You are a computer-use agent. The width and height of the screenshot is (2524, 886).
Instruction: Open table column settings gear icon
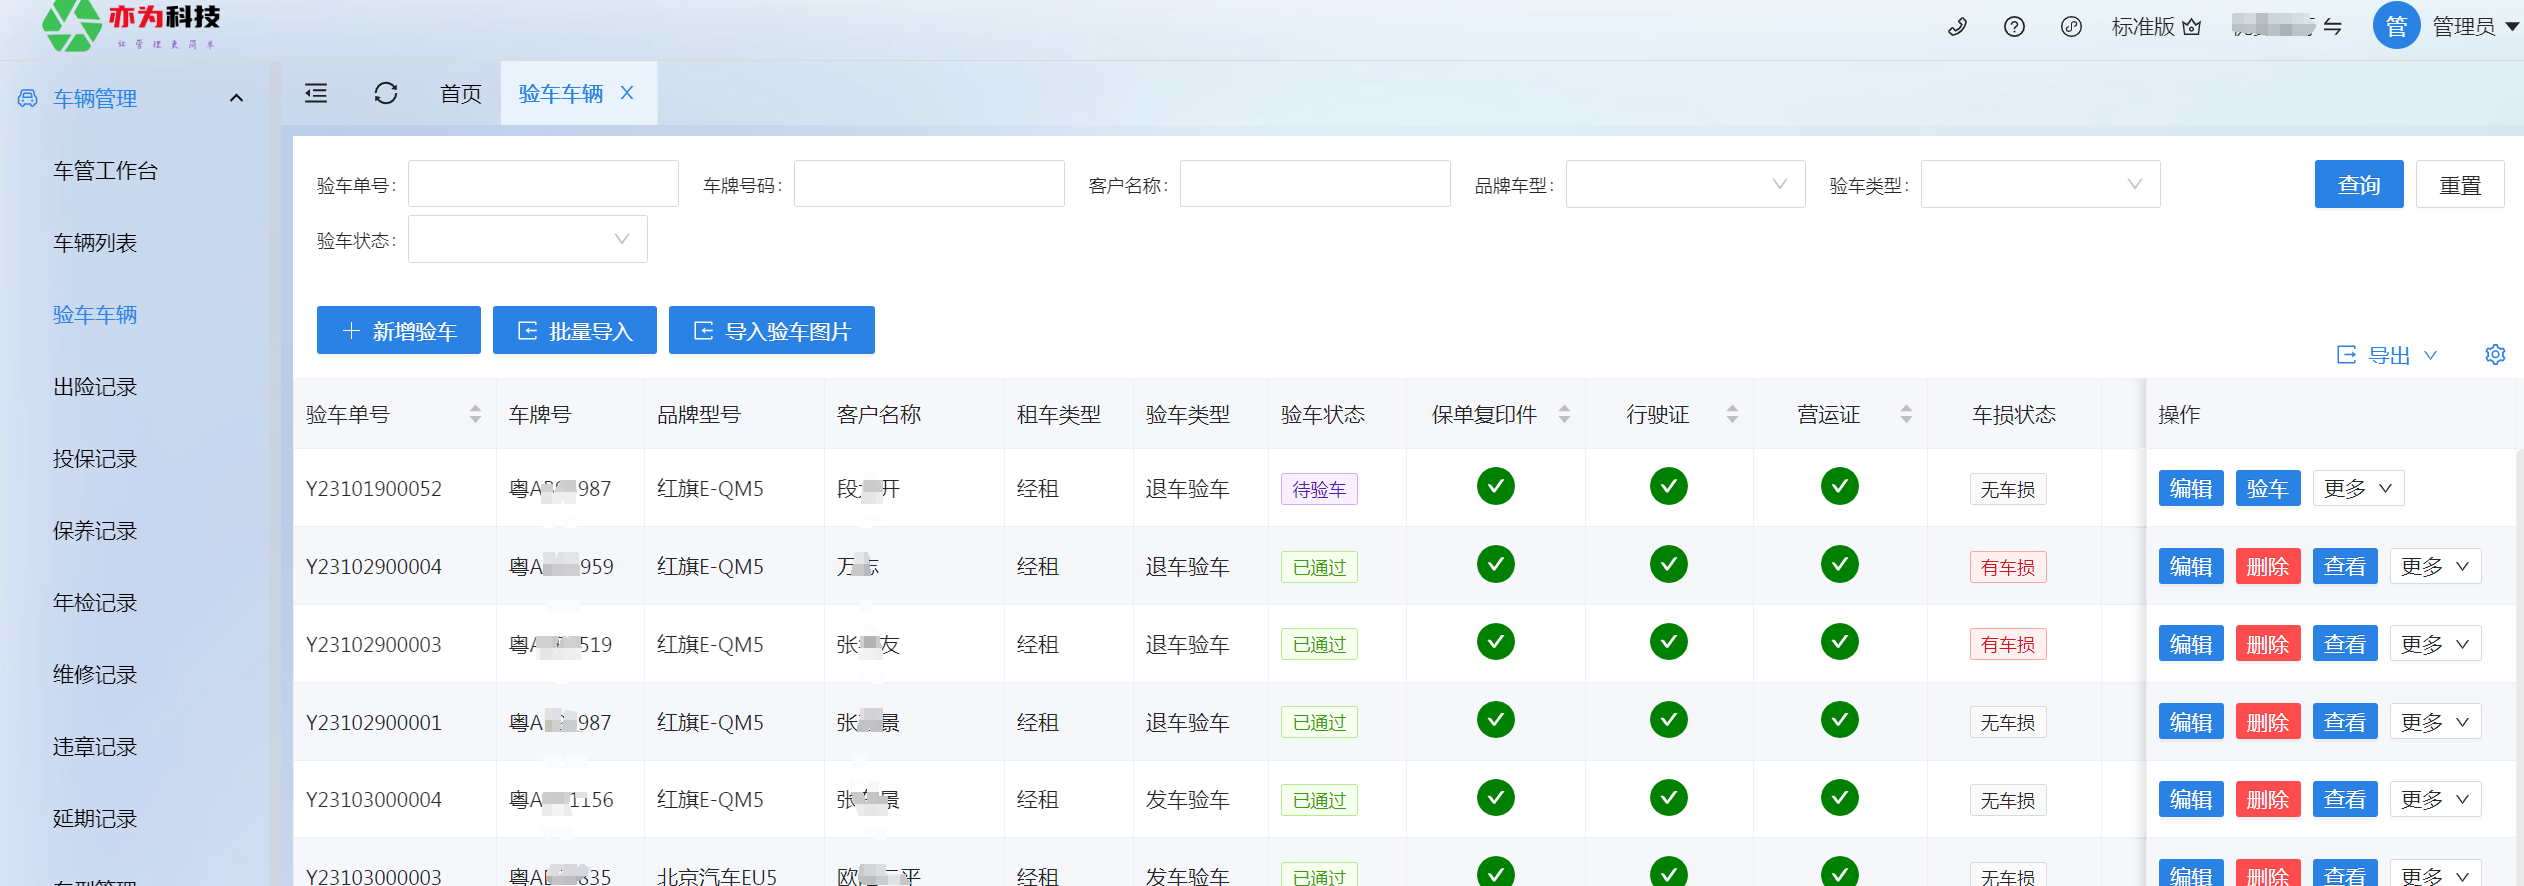(x=2495, y=355)
